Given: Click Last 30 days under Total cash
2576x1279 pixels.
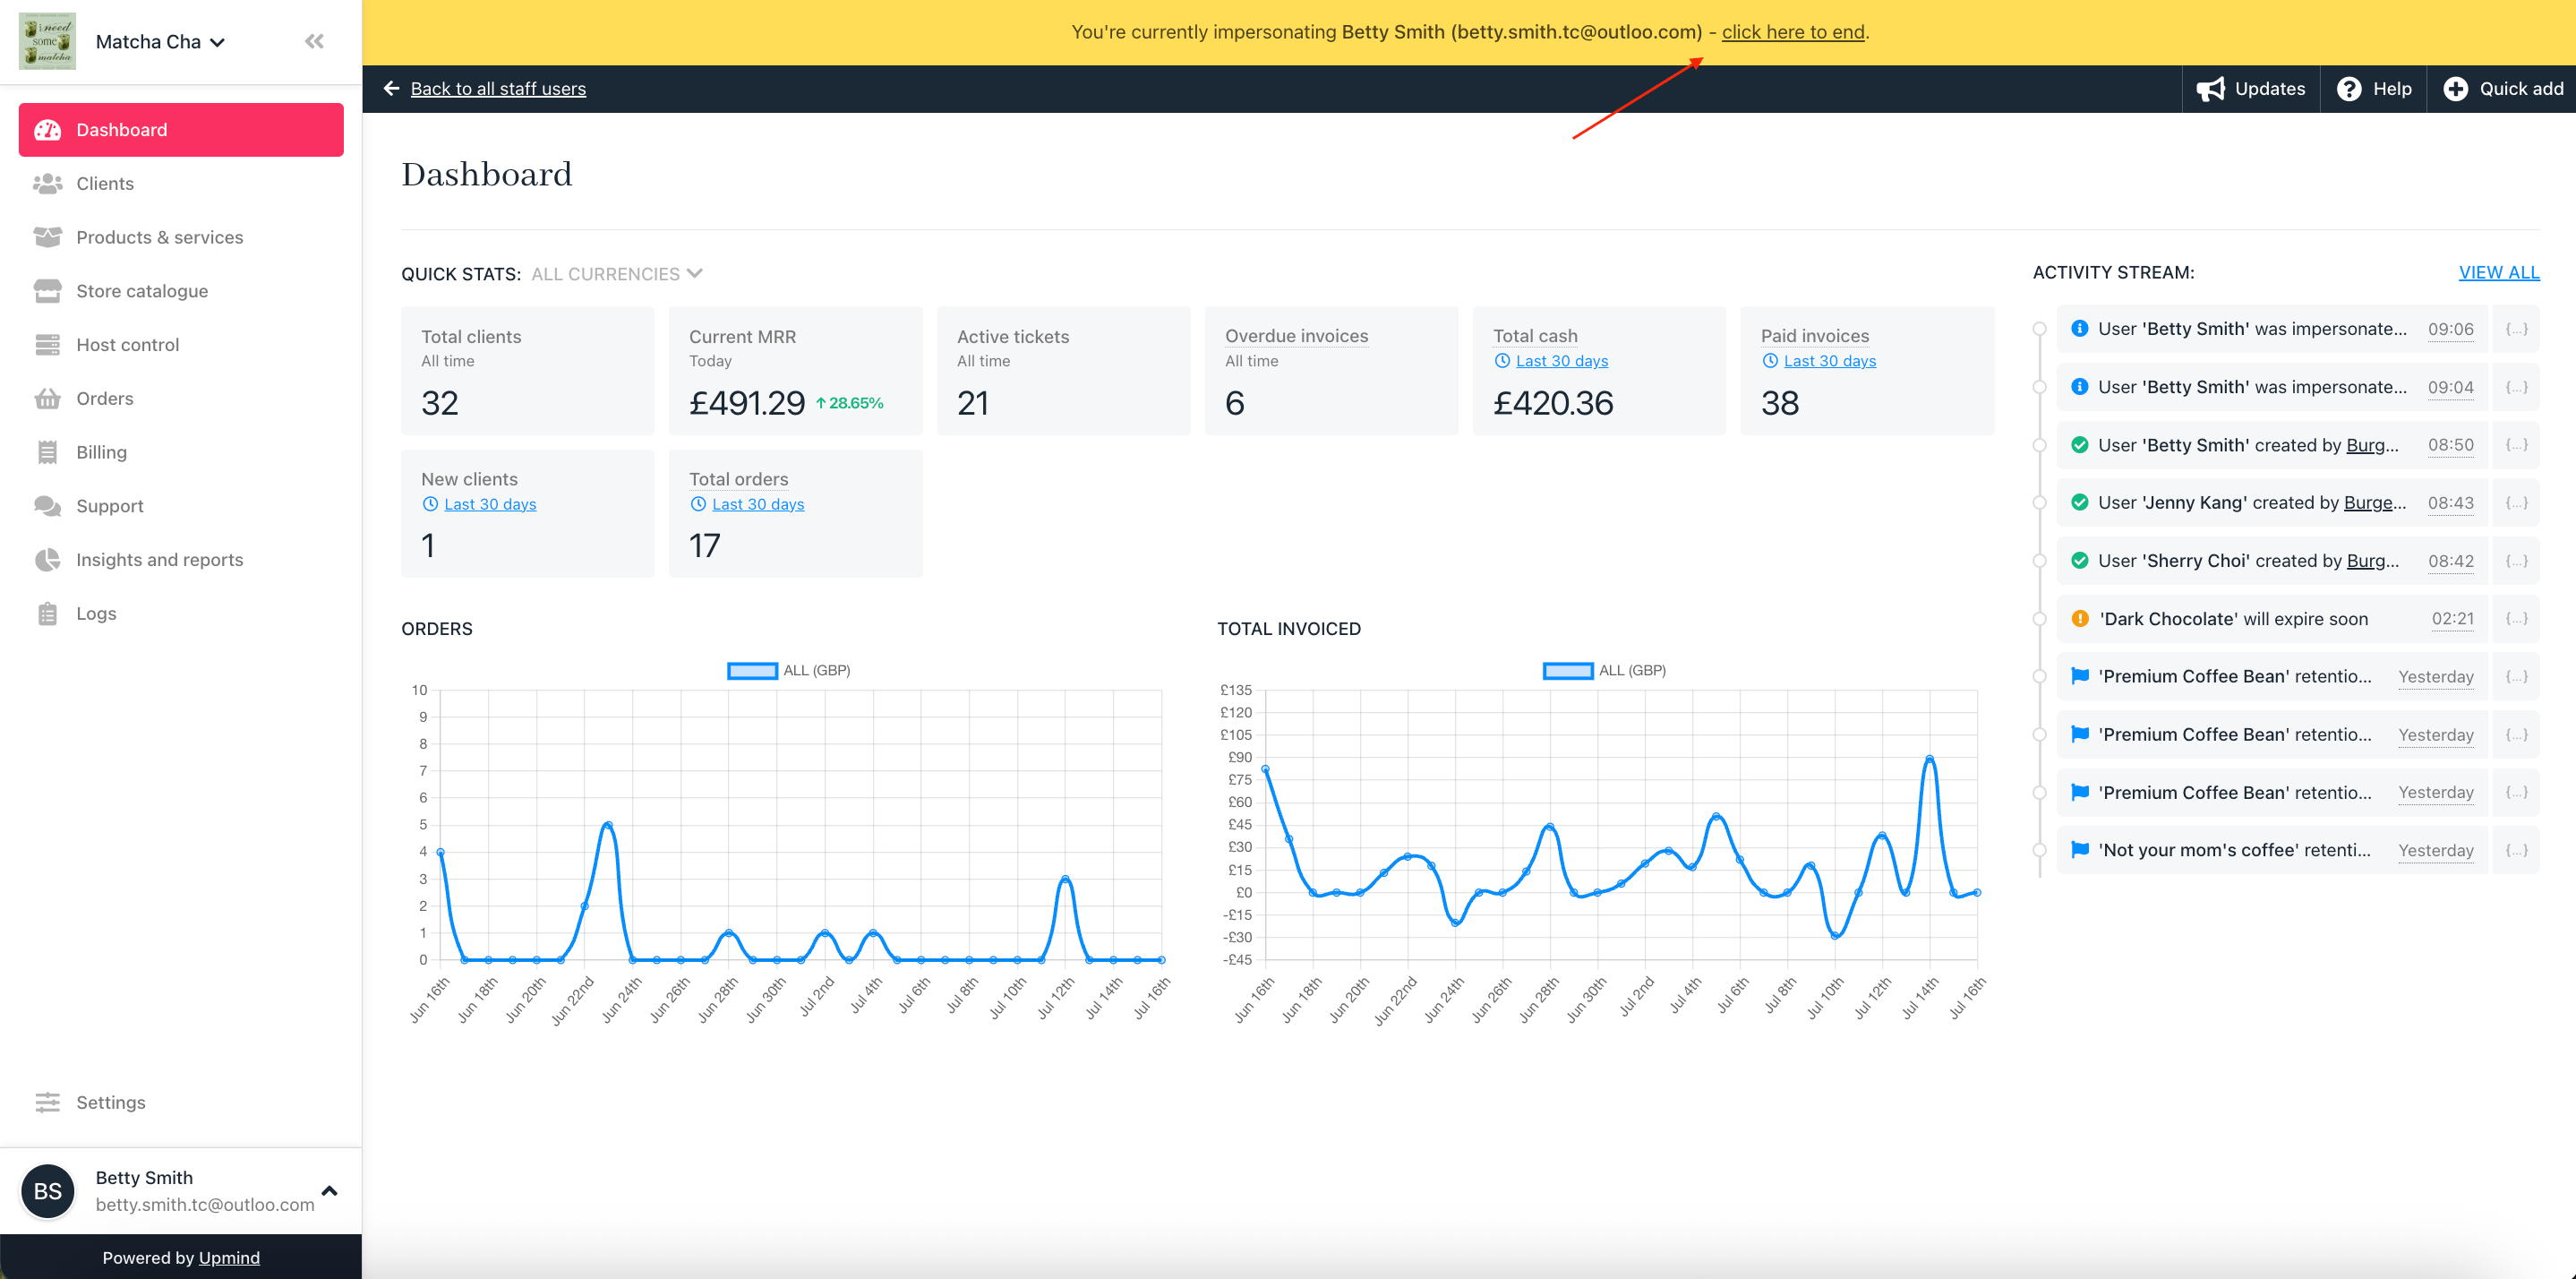Looking at the screenshot, I should coord(1561,361).
